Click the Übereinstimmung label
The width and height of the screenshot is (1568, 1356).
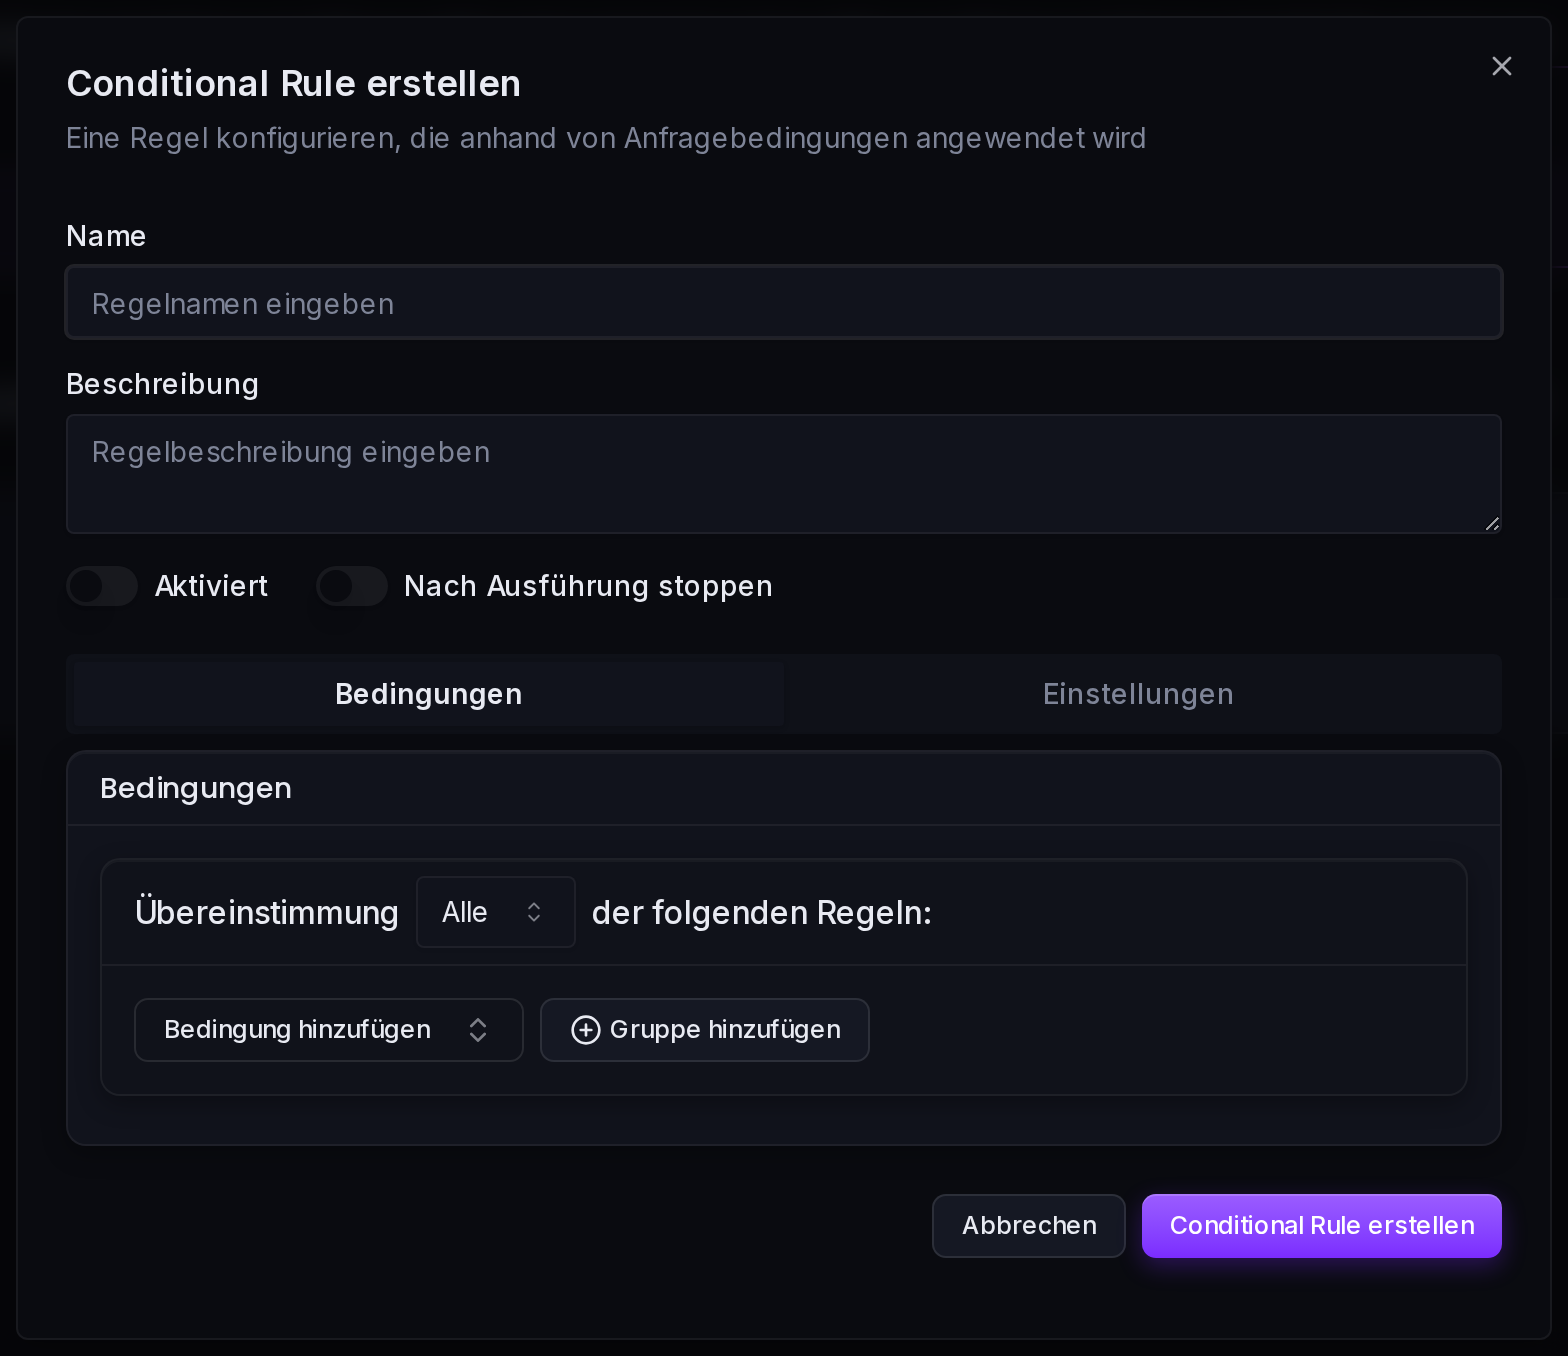(267, 912)
